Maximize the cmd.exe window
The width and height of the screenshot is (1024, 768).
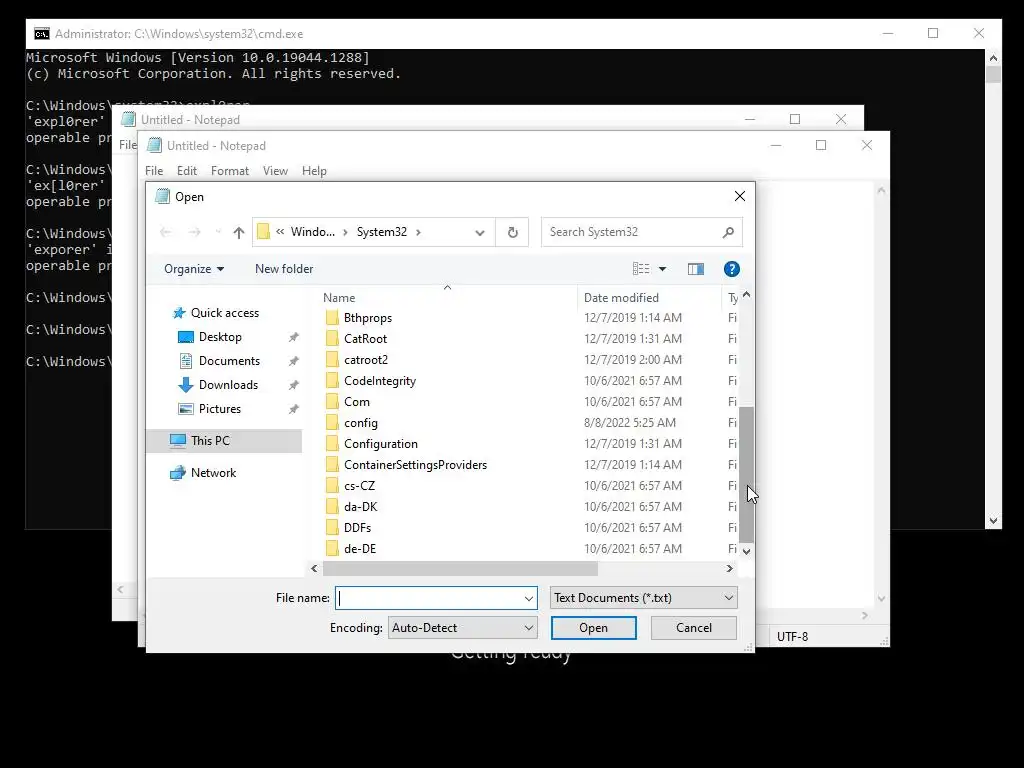coord(933,33)
